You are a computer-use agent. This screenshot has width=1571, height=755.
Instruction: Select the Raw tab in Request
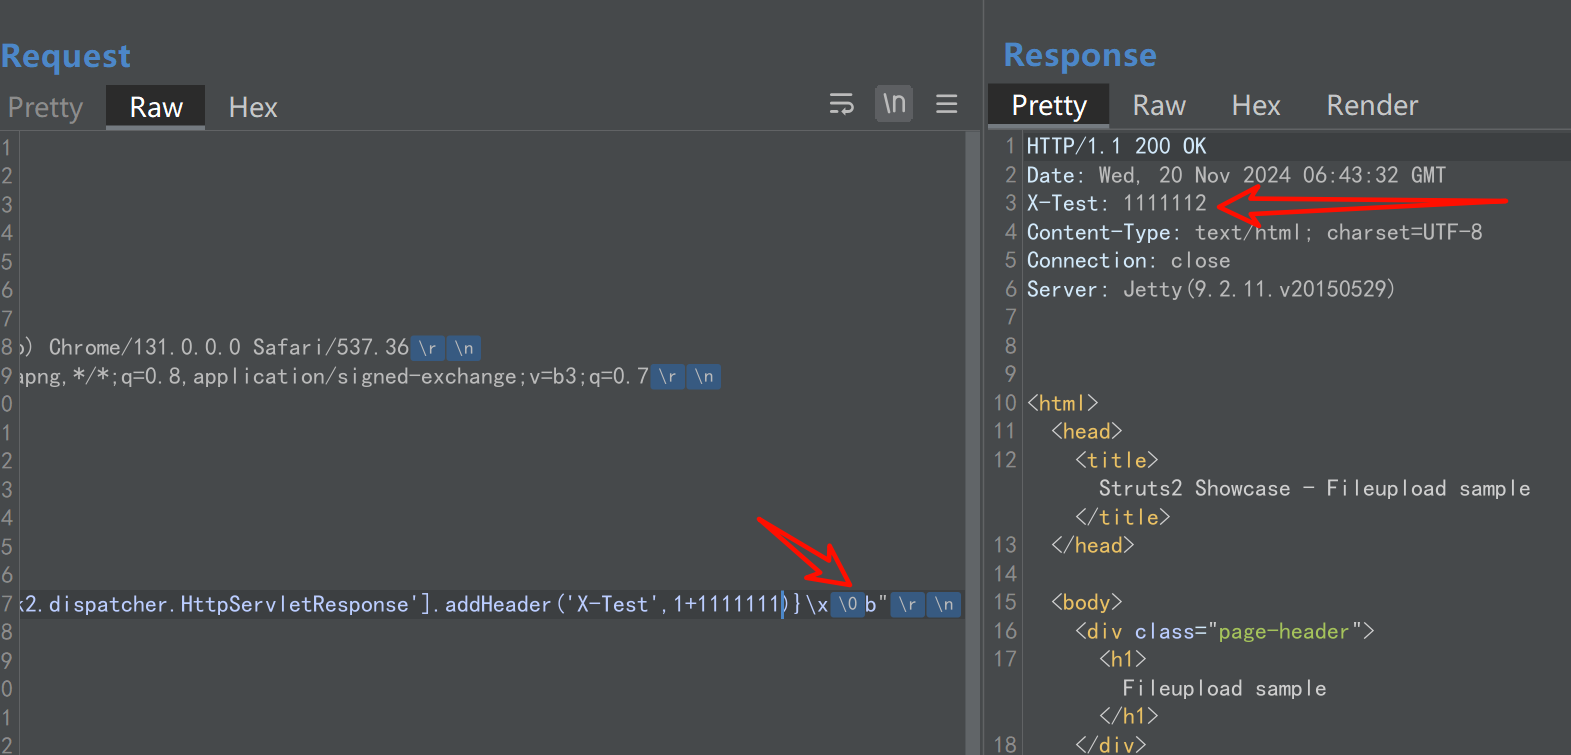[x=156, y=107]
